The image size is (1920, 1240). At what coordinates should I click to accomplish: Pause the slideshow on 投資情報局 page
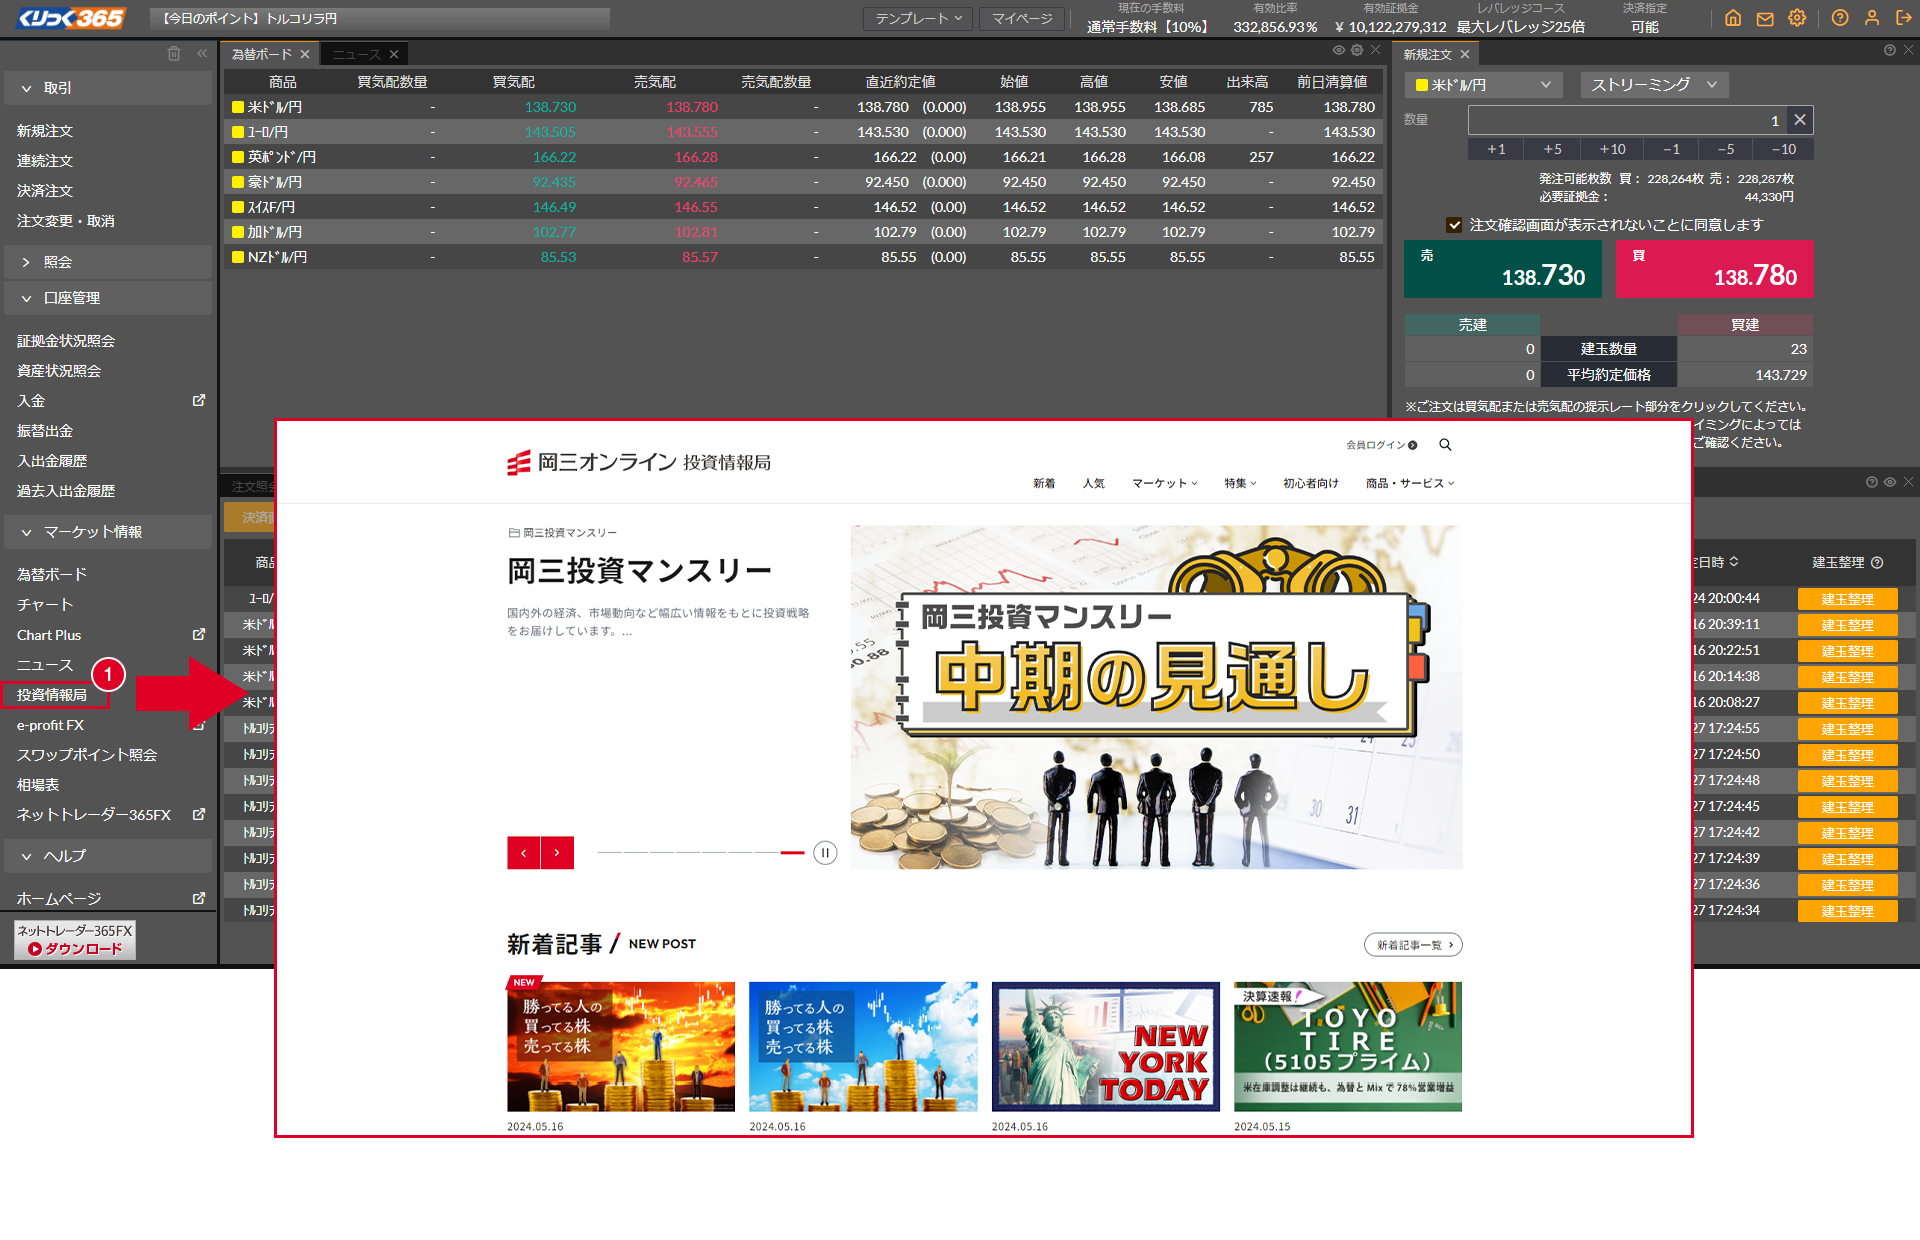coord(825,853)
